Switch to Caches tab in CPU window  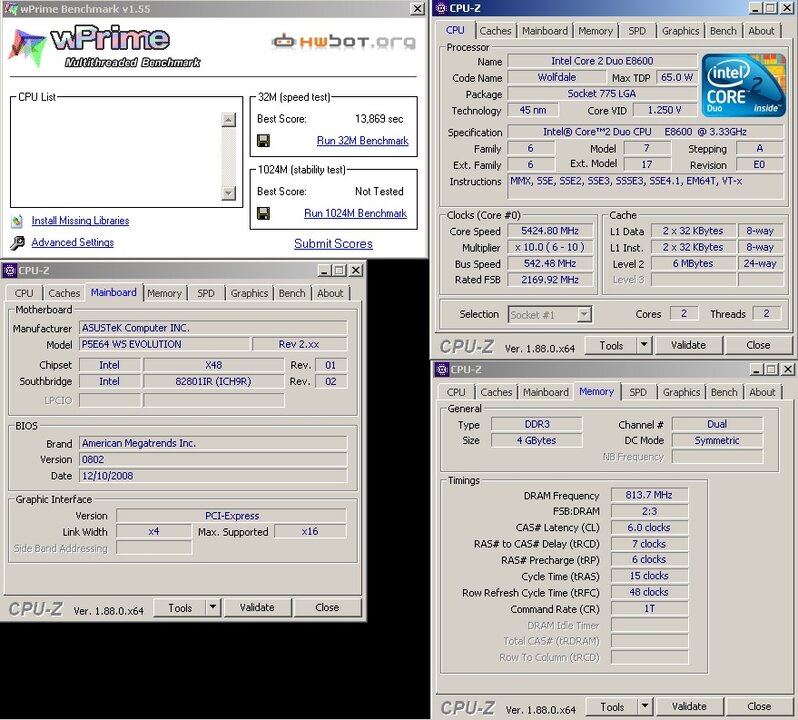click(x=495, y=31)
